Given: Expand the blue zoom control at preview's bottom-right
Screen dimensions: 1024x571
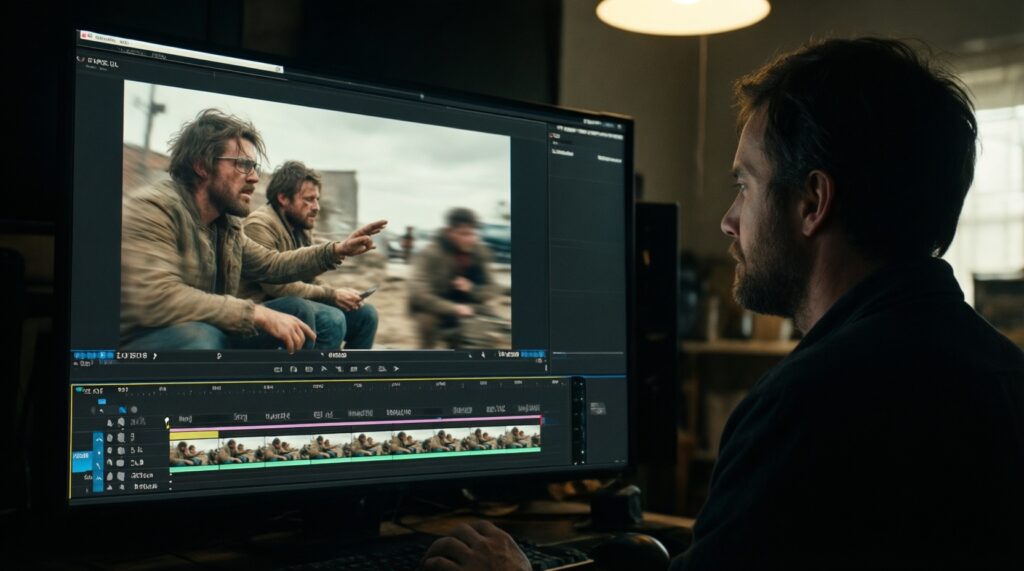Looking at the screenshot, I should coord(532,353).
